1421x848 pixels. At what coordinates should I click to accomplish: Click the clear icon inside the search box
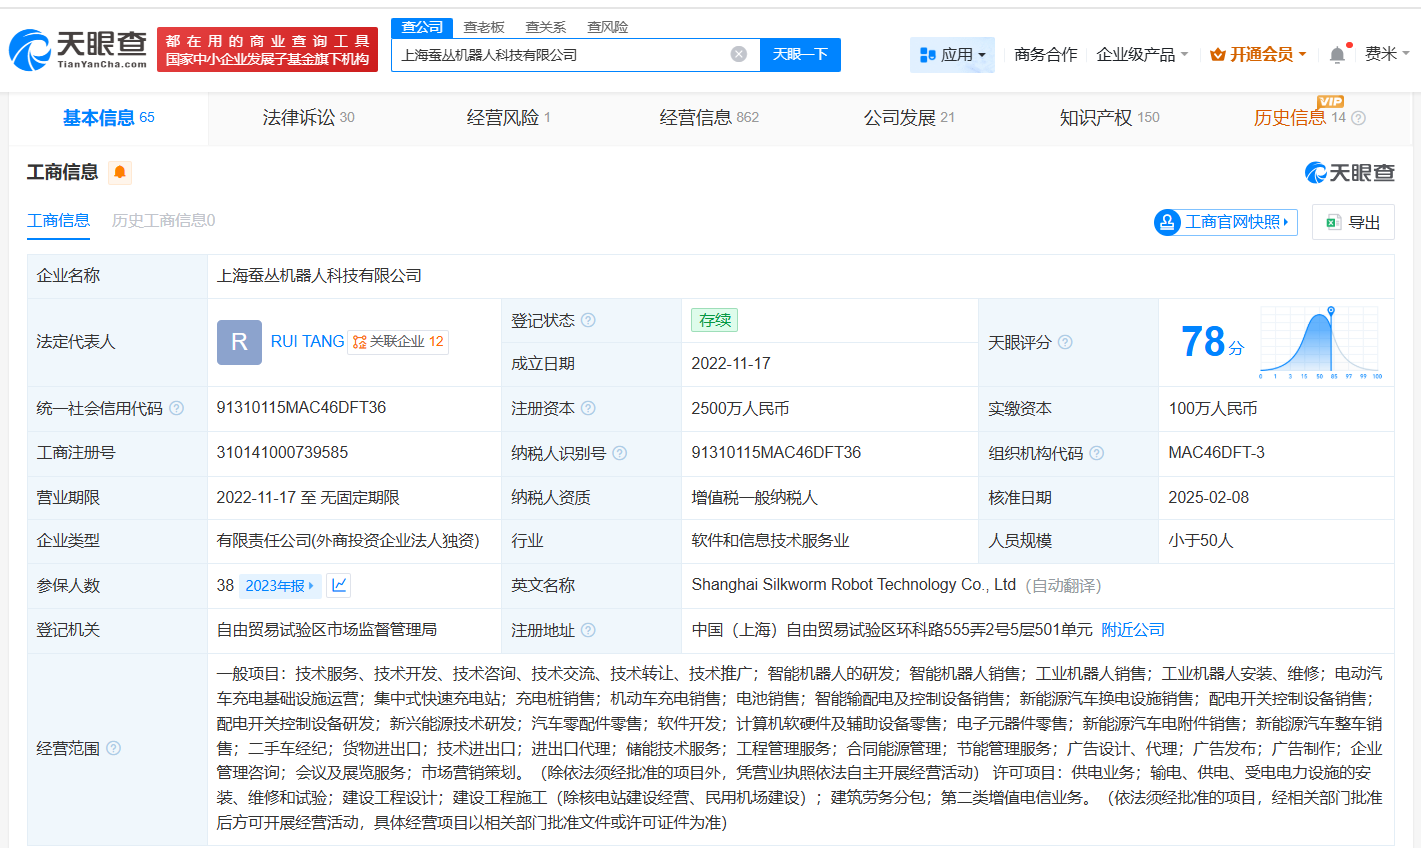(x=738, y=55)
